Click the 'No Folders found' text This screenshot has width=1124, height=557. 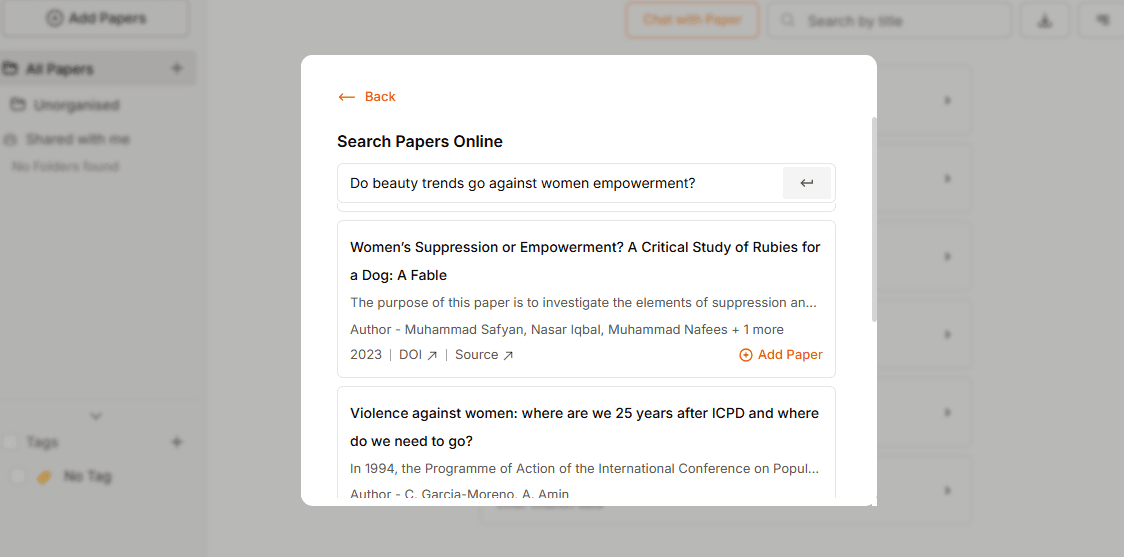(65, 167)
